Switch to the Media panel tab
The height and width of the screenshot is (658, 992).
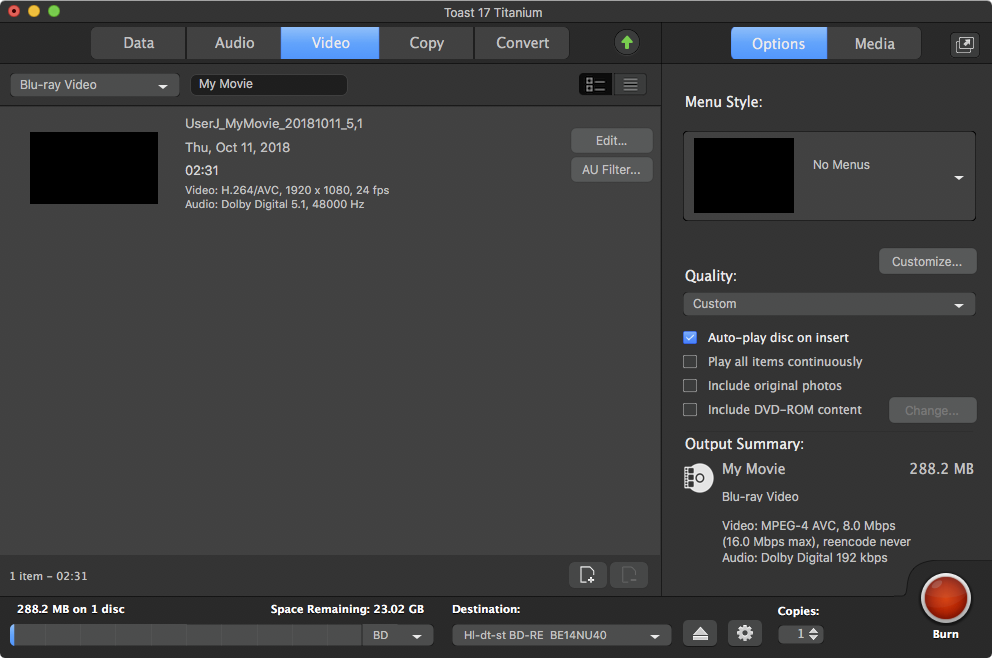[874, 44]
